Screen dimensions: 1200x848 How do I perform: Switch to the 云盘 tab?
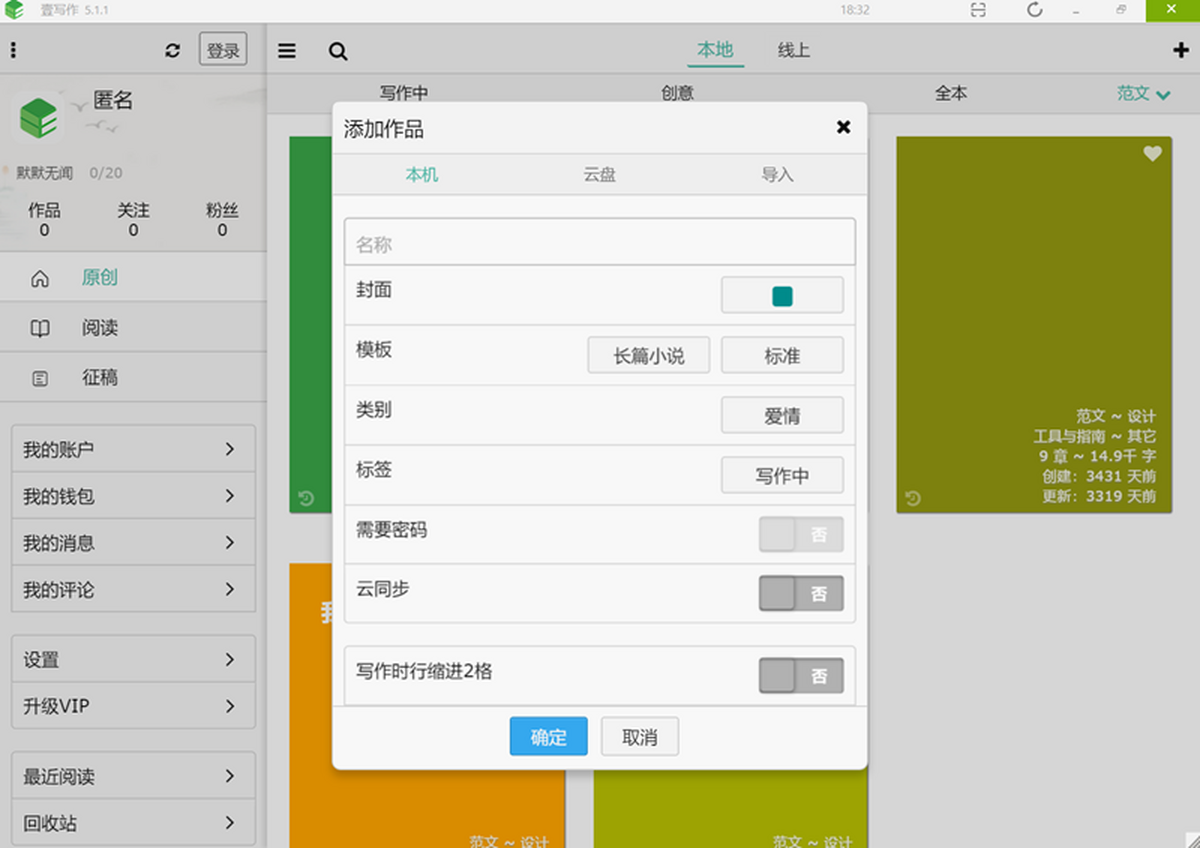pyautogui.click(x=600, y=174)
